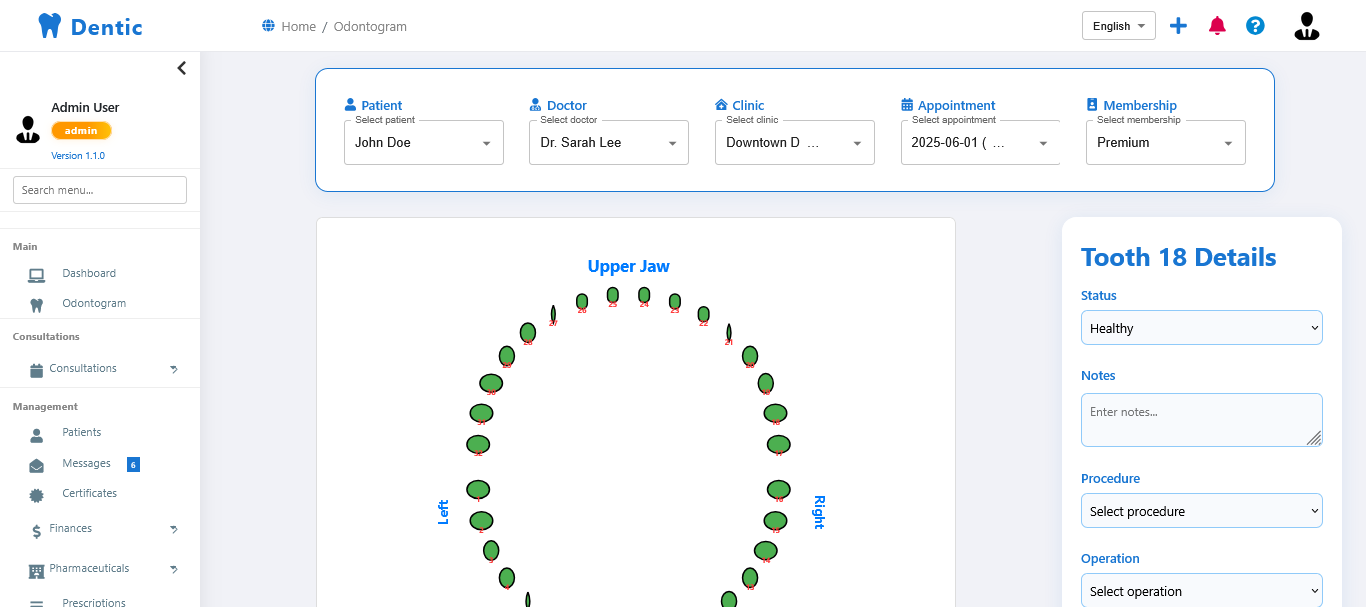Open notifications via the bell icon

tap(1217, 25)
